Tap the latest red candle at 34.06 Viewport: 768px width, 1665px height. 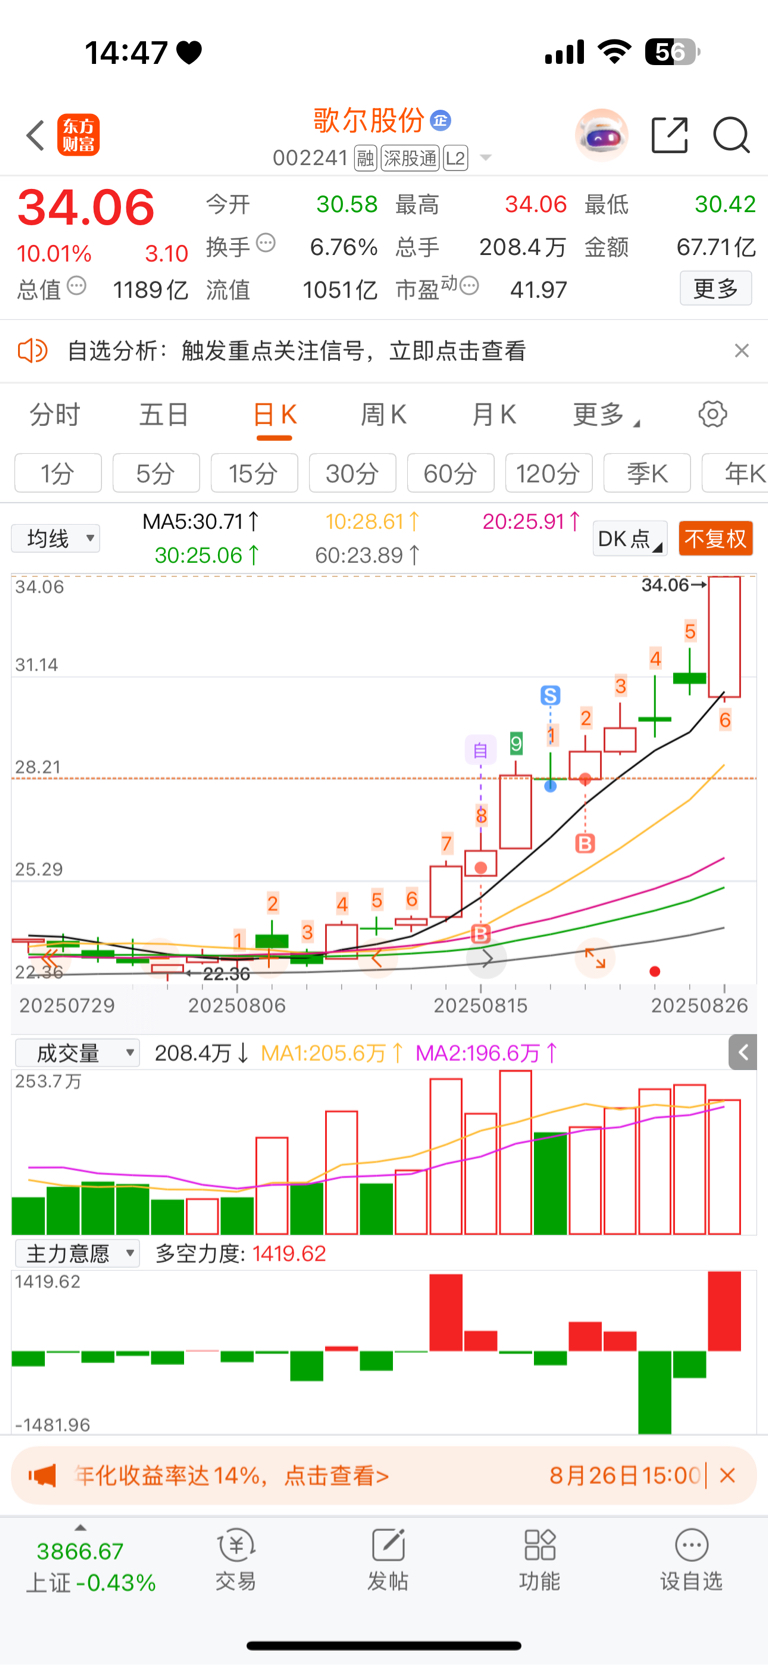(725, 637)
